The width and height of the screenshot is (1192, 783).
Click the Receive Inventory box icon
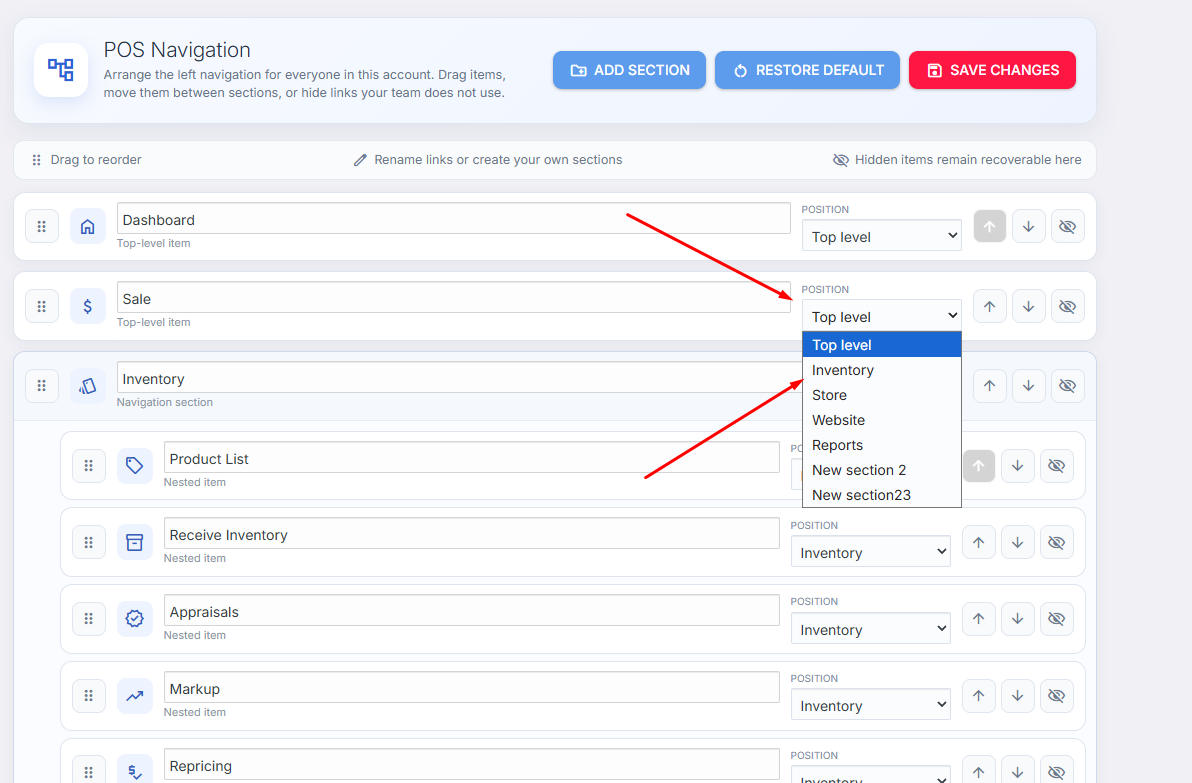pos(135,543)
